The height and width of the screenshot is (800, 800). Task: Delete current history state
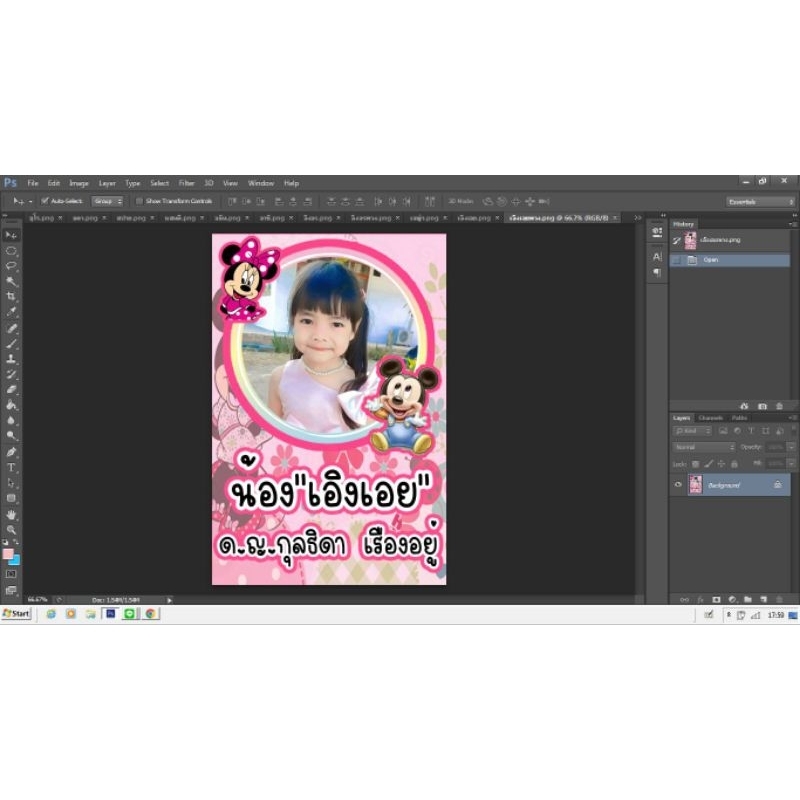tap(779, 406)
